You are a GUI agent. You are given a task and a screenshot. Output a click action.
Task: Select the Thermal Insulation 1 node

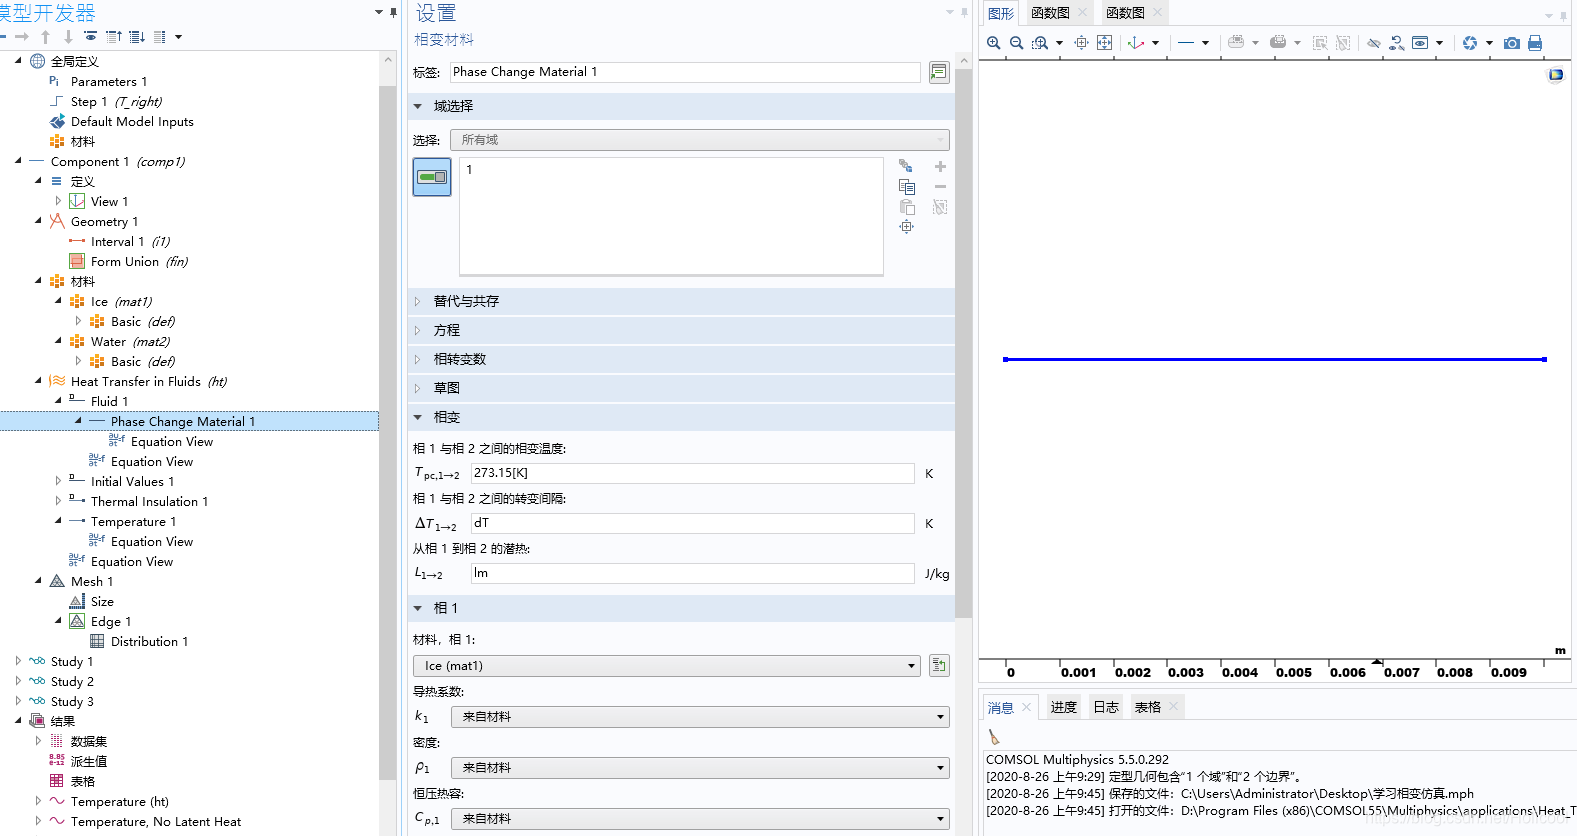pyautogui.click(x=149, y=501)
